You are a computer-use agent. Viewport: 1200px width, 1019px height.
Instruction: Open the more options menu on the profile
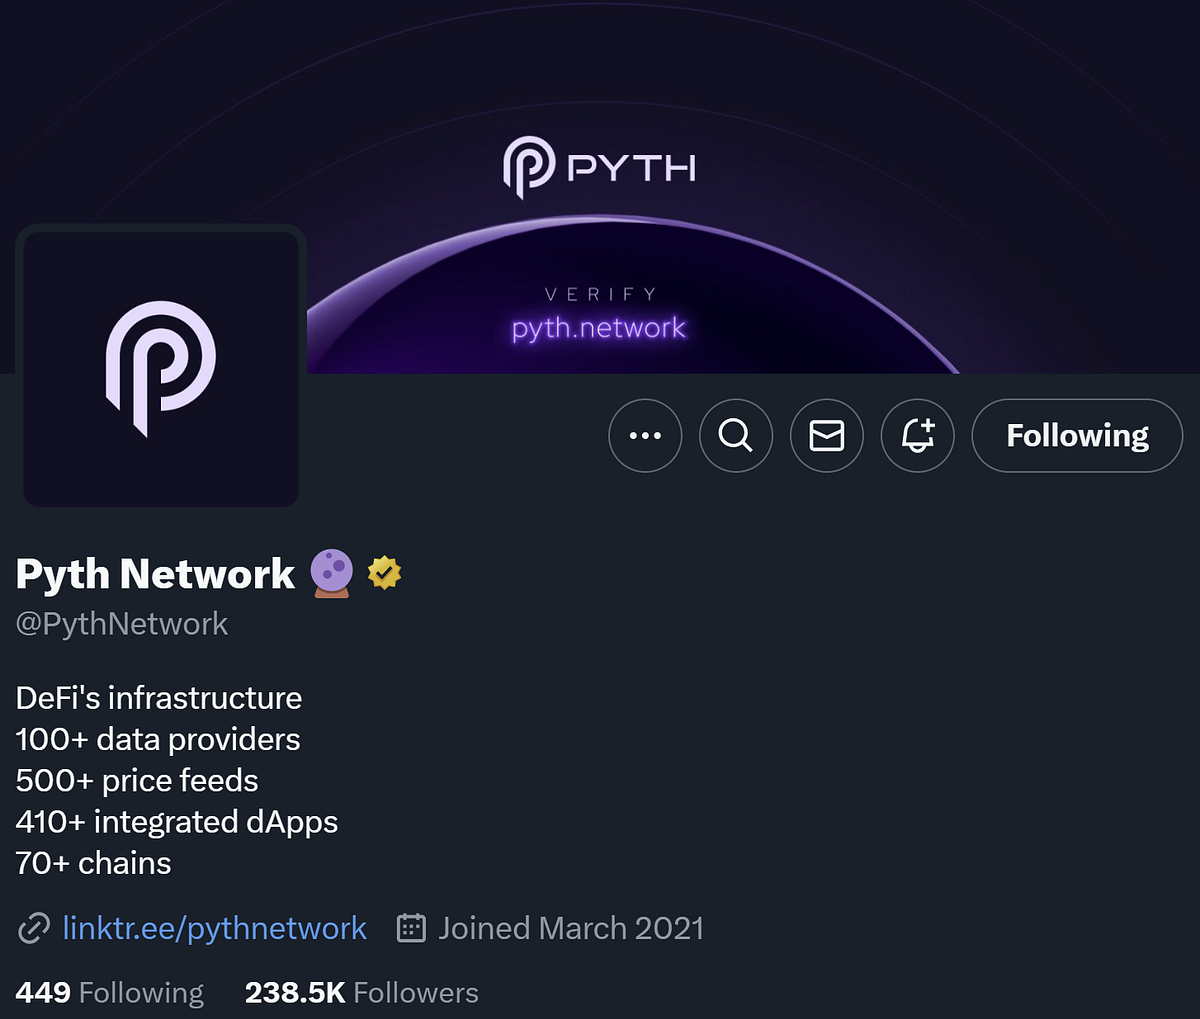645,436
